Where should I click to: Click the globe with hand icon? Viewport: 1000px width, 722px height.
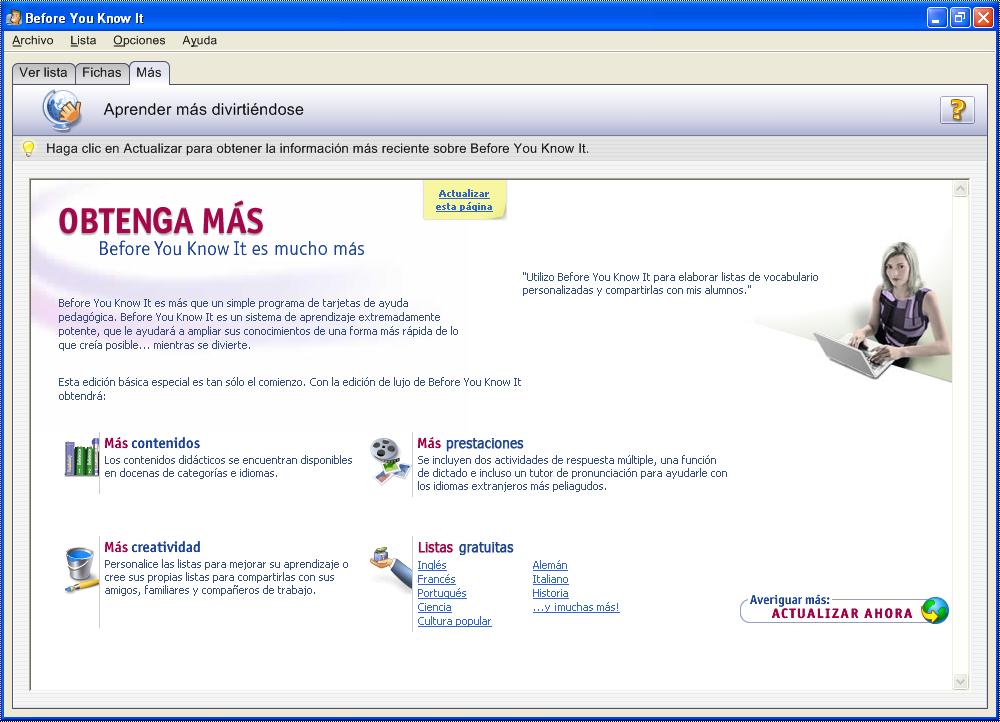click(x=62, y=109)
